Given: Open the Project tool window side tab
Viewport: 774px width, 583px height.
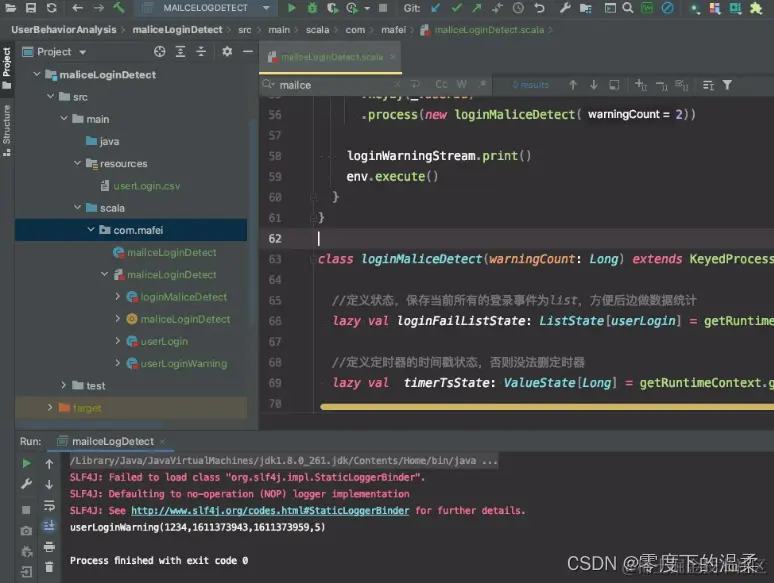Looking at the screenshot, I should 6,67.
